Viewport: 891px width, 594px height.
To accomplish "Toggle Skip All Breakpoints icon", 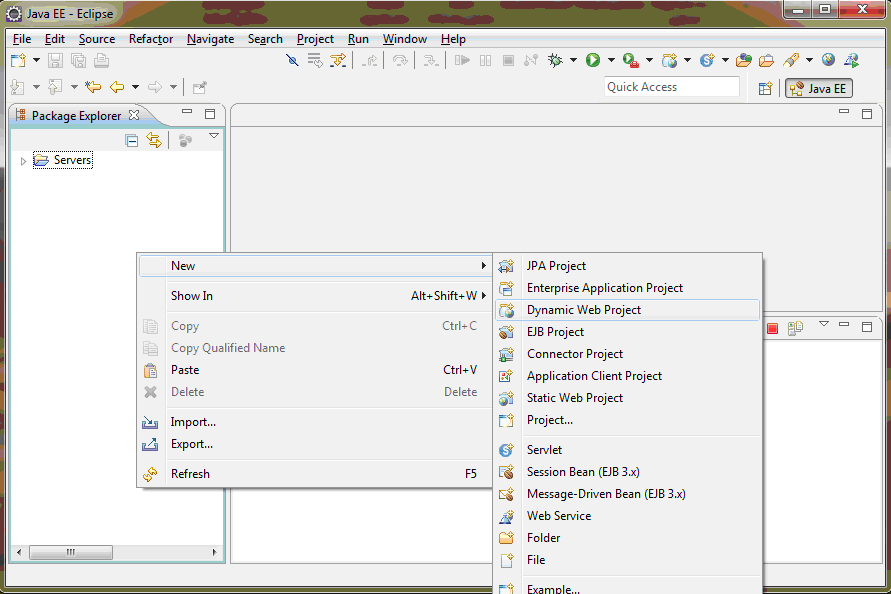I will (292, 60).
